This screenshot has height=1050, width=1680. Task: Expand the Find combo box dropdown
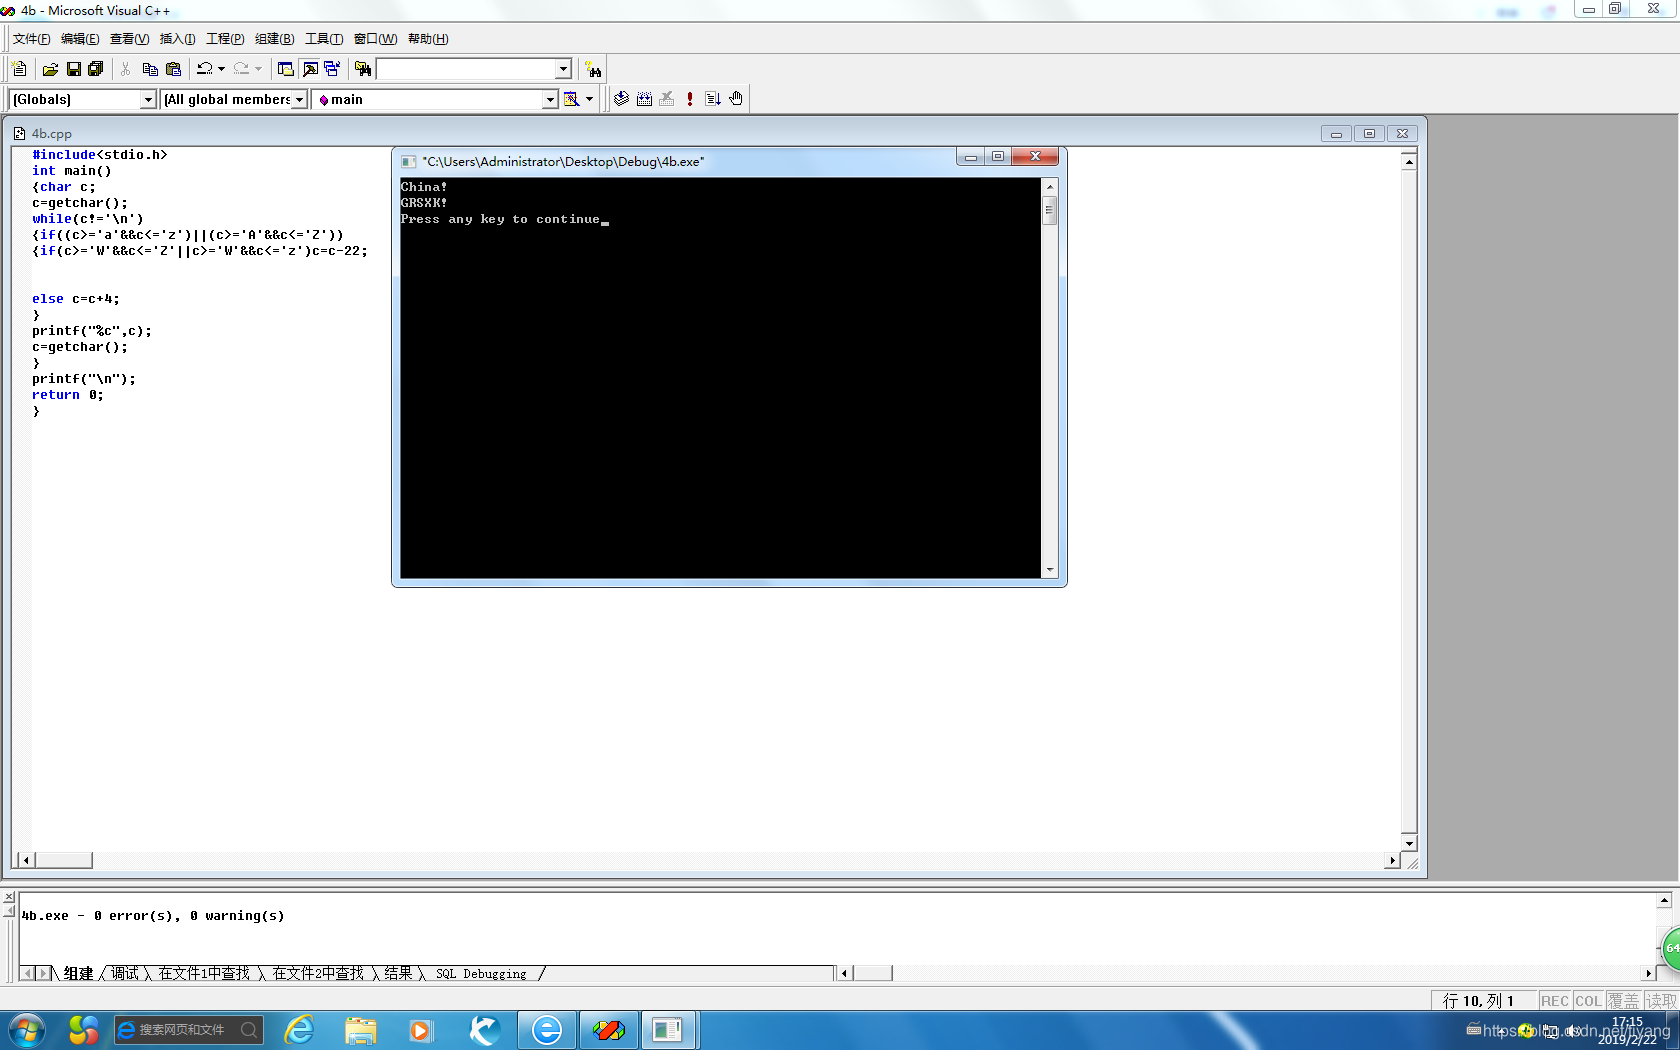pos(563,69)
